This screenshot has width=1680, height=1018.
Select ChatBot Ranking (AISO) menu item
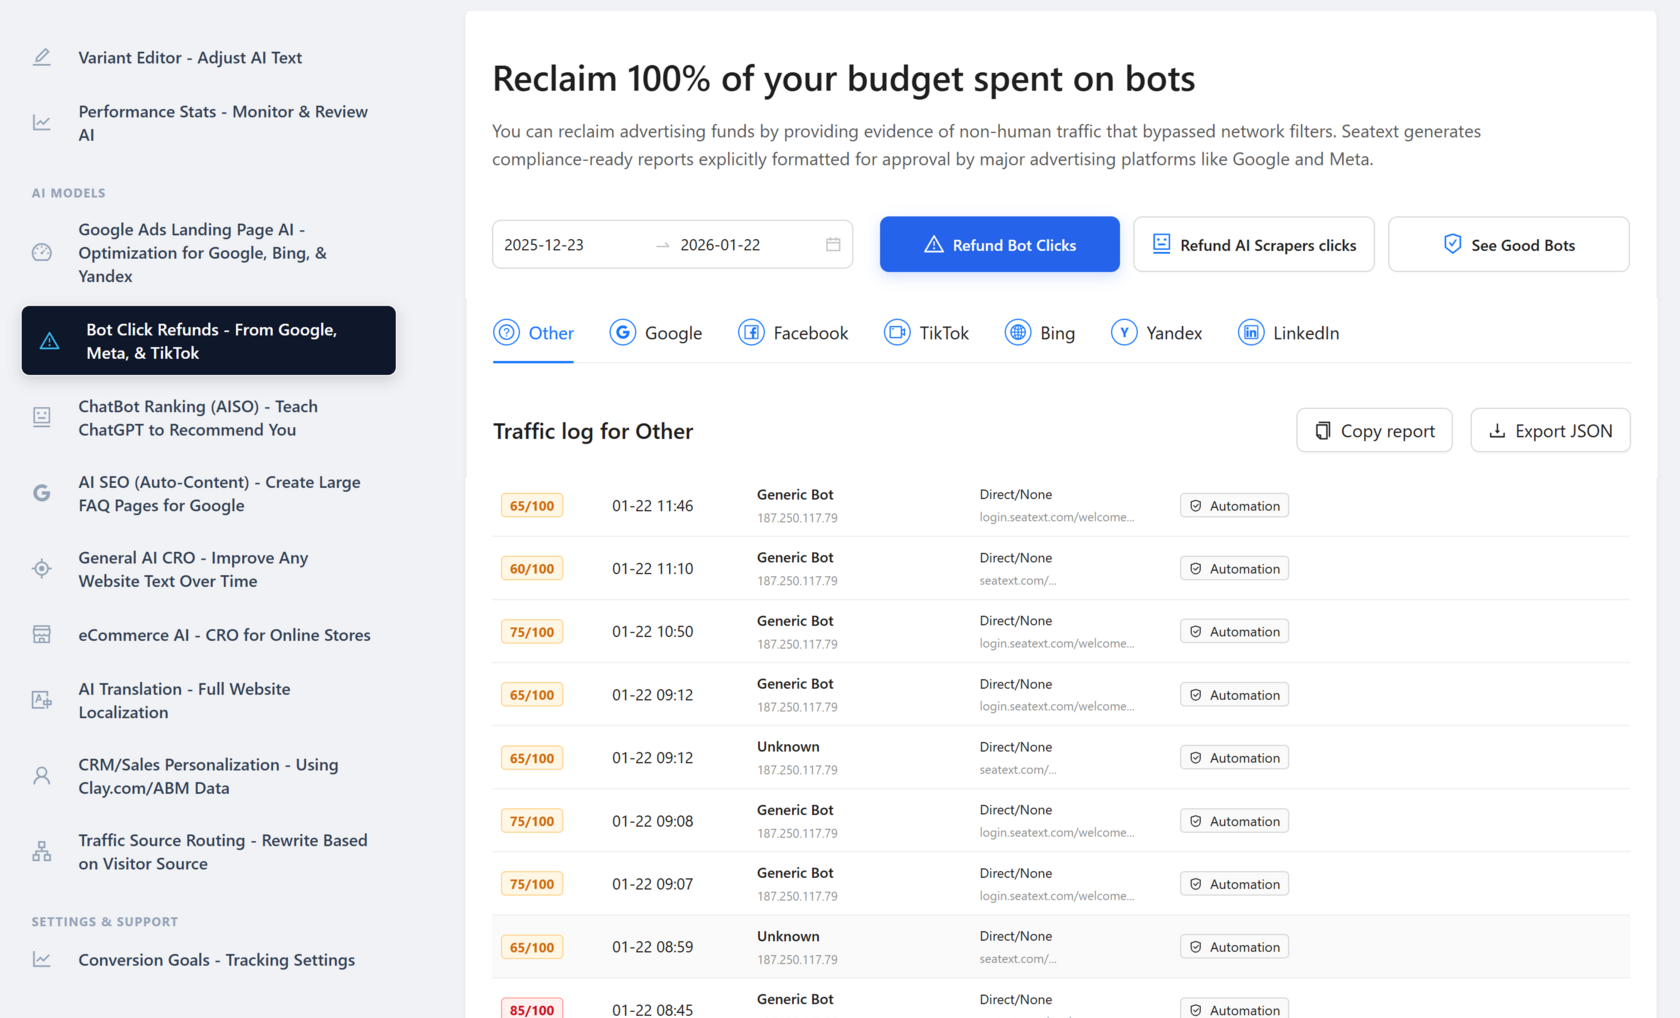coord(208,418)
